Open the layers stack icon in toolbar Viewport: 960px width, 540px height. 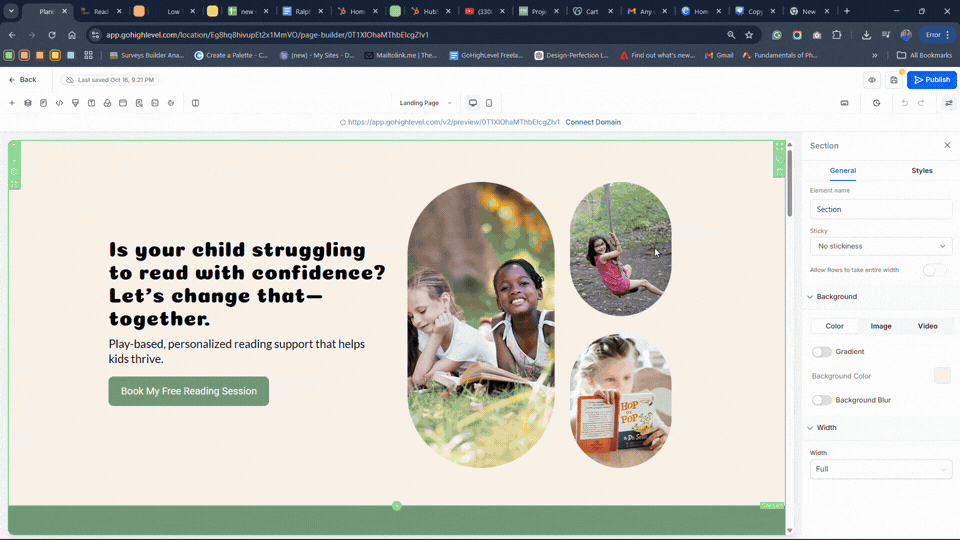pos(28,103)
